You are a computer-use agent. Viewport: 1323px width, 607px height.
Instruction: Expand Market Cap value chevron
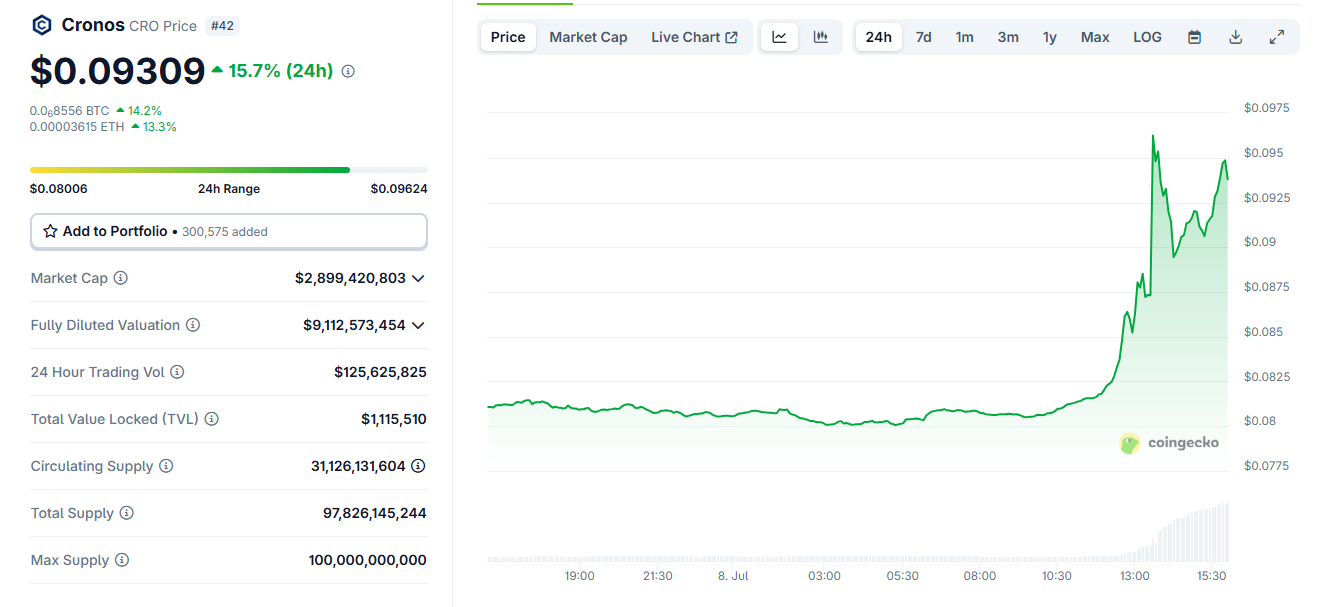click(x=418, y=278)
